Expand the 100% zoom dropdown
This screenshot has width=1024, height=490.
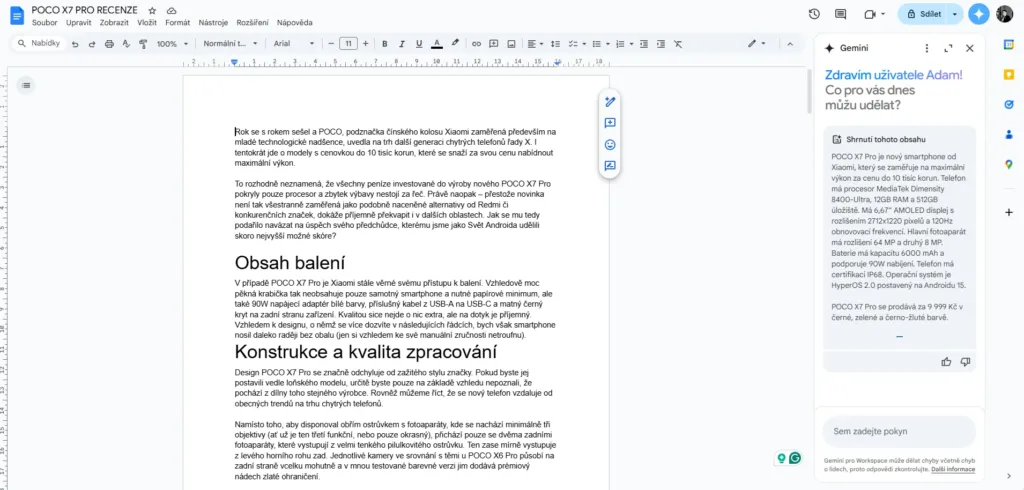(172, 44)
